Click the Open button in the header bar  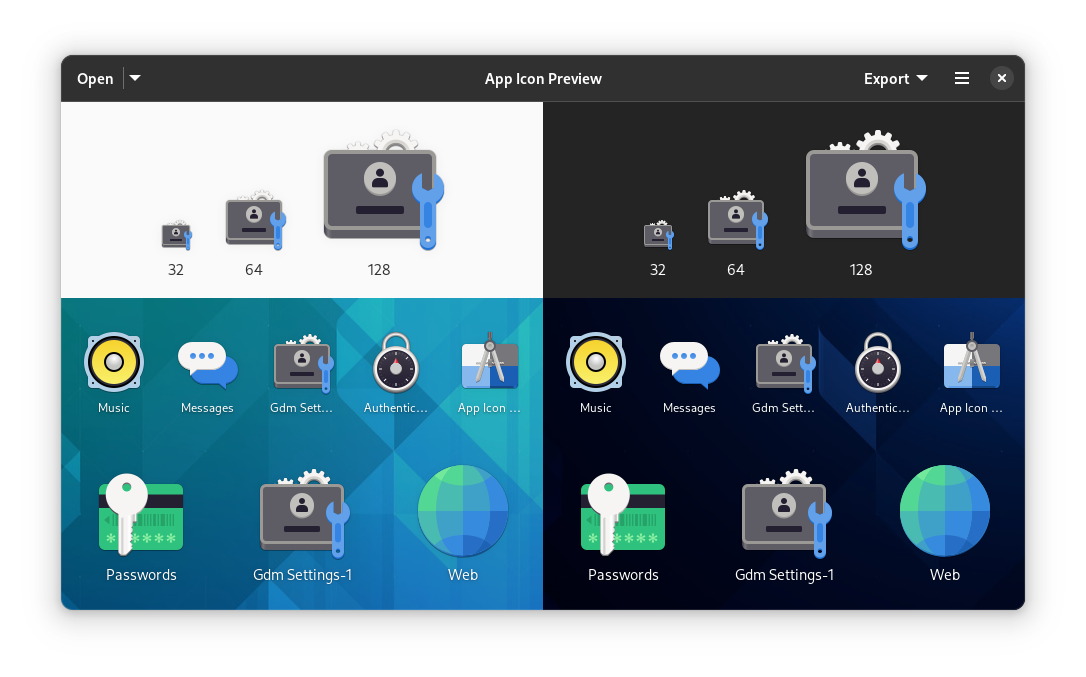[95, 78]
